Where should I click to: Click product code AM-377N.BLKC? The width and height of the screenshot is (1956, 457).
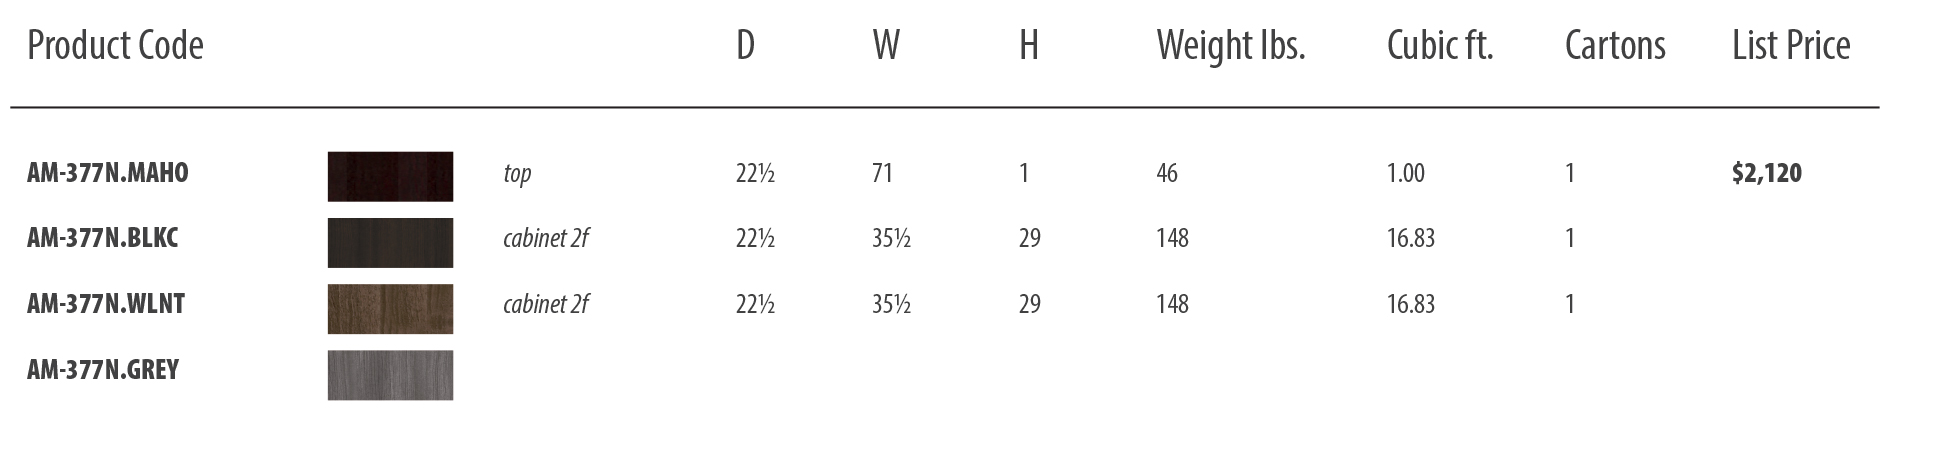(x=103, y=238)
